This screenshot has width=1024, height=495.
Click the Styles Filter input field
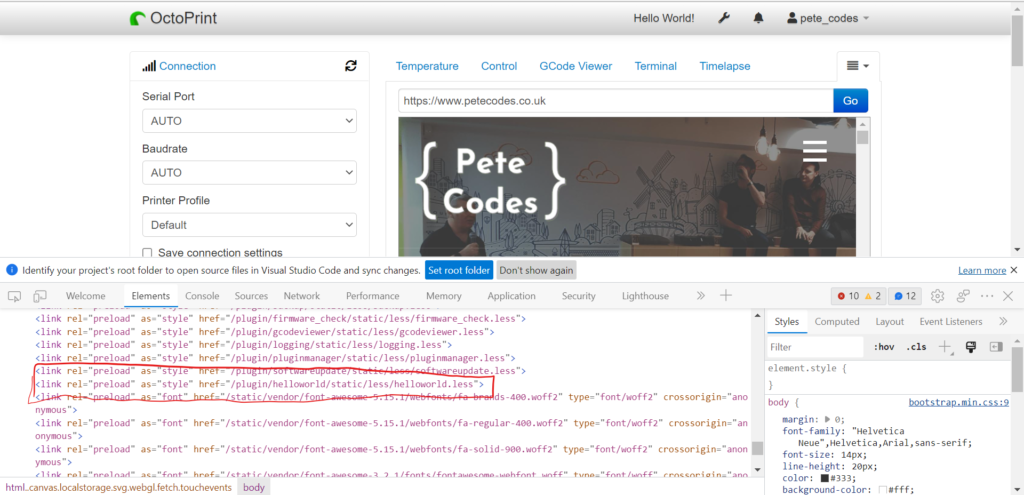(815, 347)
